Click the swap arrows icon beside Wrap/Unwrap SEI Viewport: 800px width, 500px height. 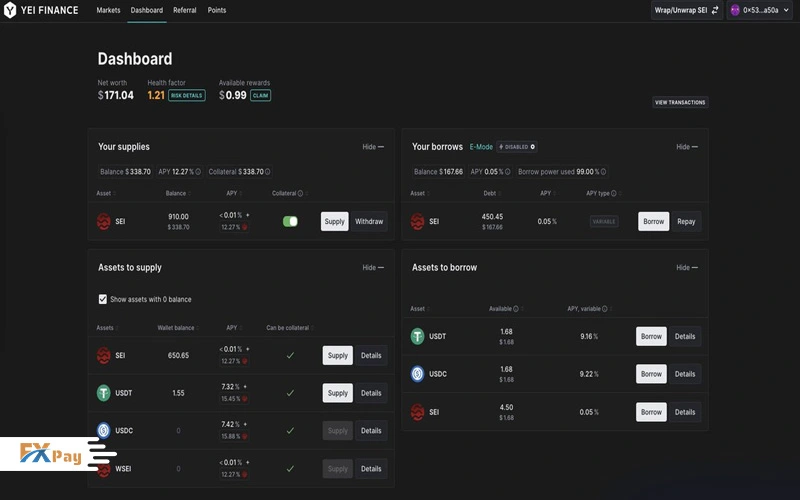(714, 10)
